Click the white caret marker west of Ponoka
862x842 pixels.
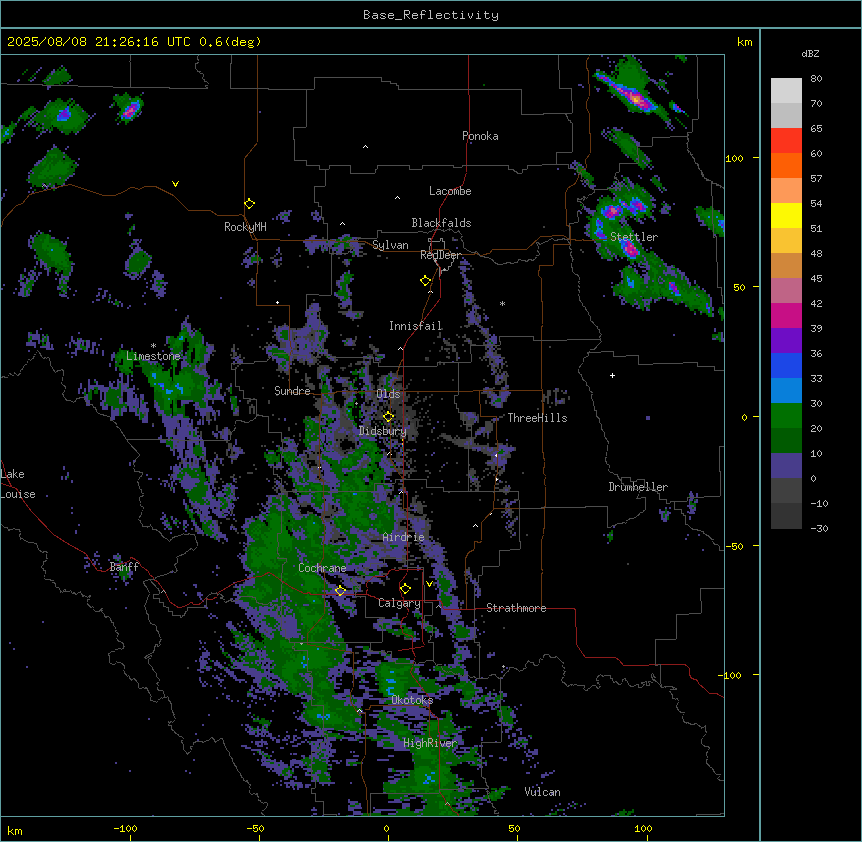pyautogui.click(x=365, y=147)
